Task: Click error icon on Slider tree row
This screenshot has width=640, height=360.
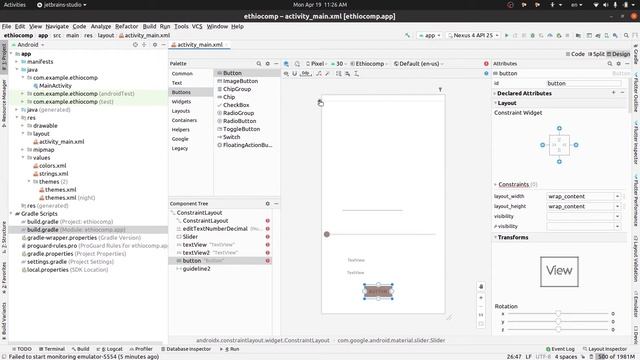Action: tap(268, 237)
